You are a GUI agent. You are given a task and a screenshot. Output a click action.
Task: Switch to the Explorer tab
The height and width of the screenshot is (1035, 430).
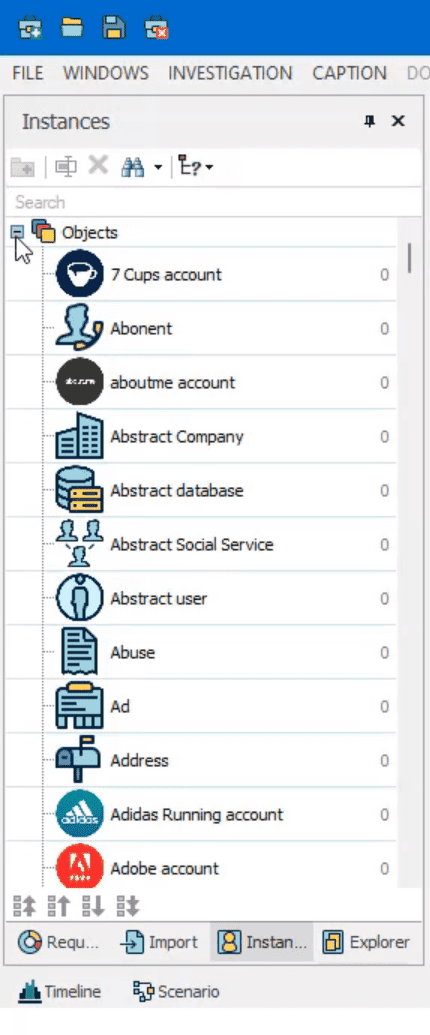click(x=366, y=942)
